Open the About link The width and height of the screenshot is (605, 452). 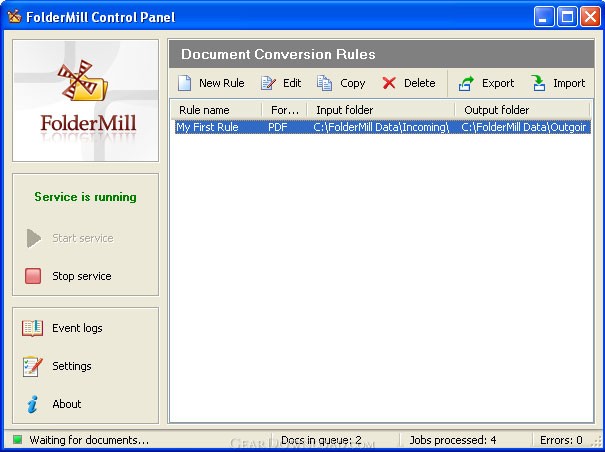click(x=67, y=404)
